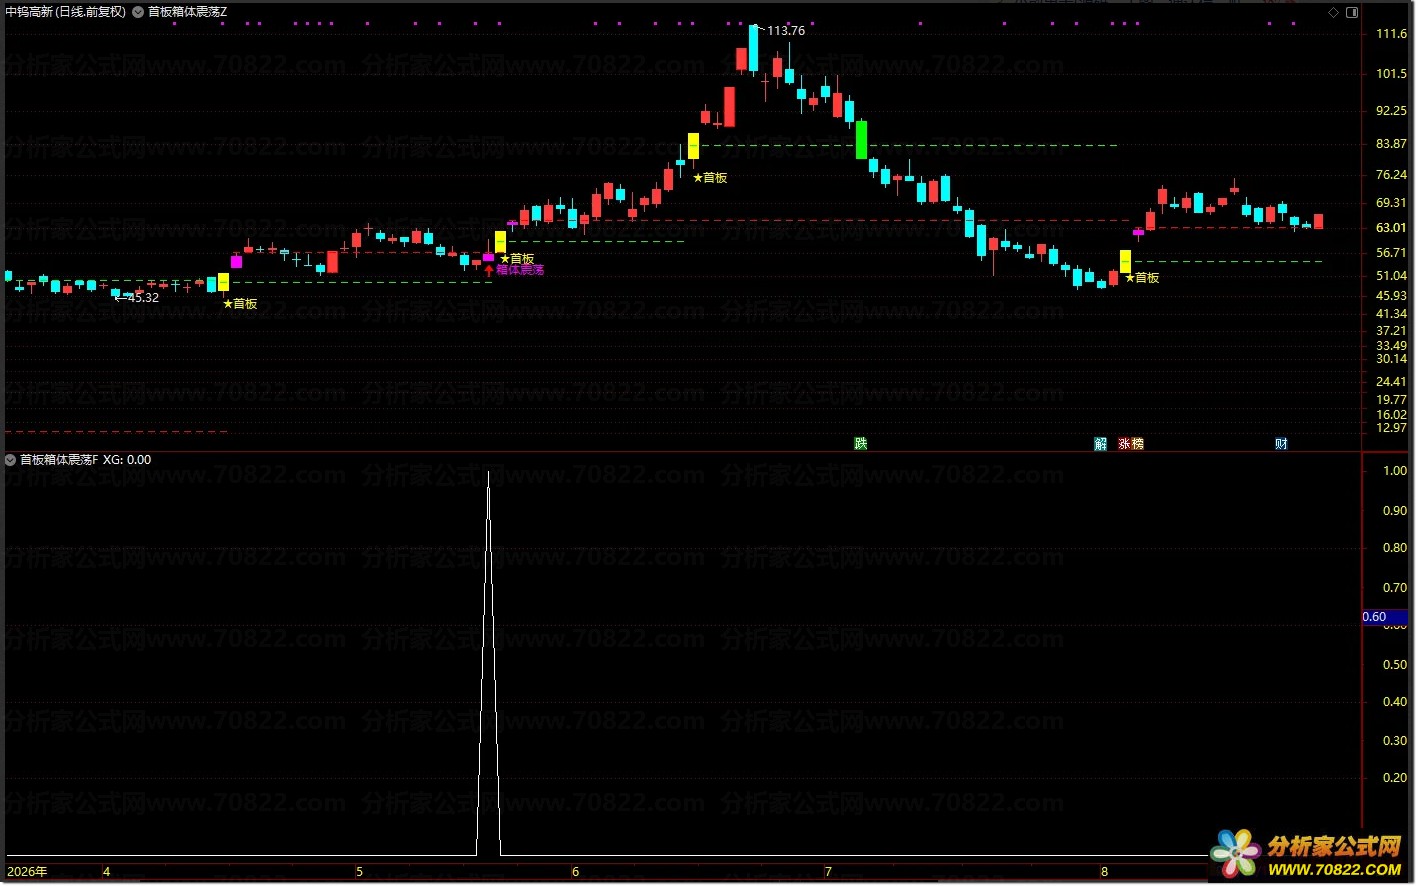Click the diamond icon at chart top-right

coord(1333,12)
